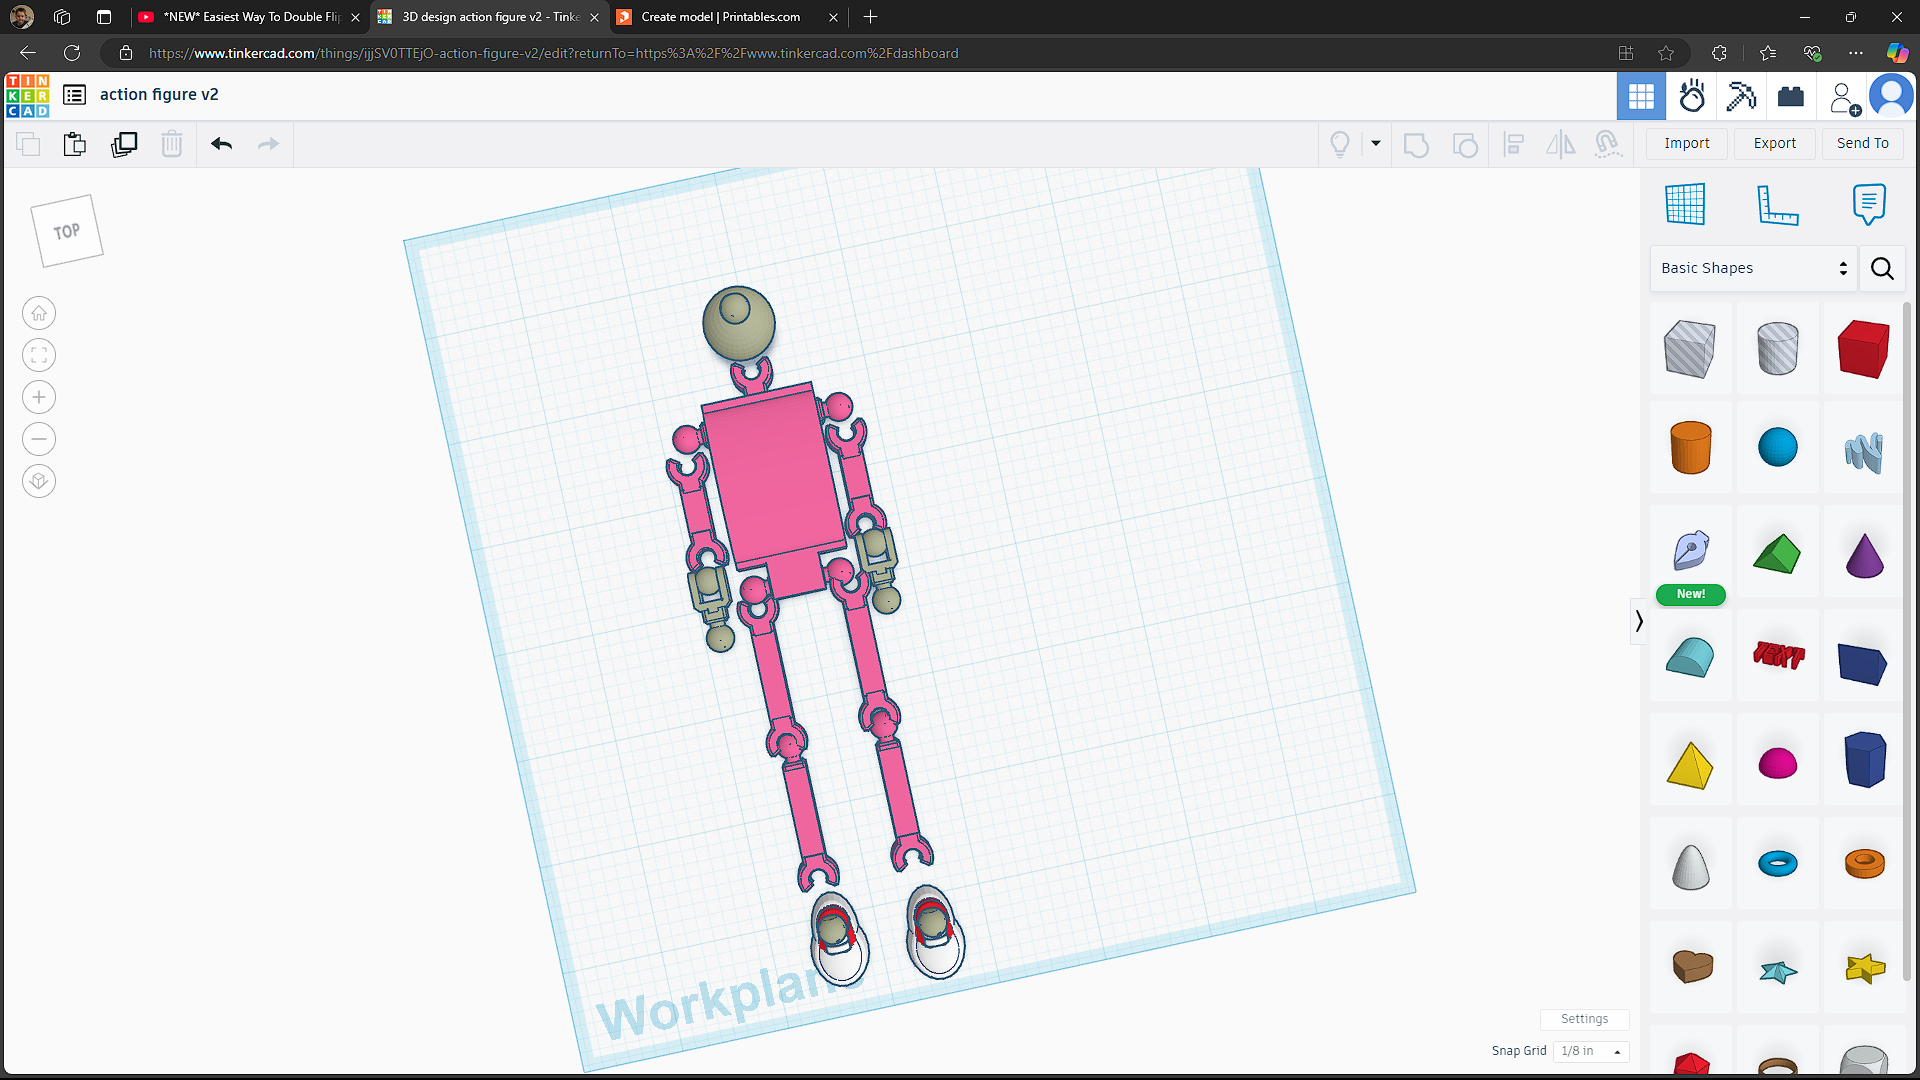Image resolution: width=1920 pixels, height=1080 pixels.
Task: Open the Ruler tool
Action: [1778, 204]
